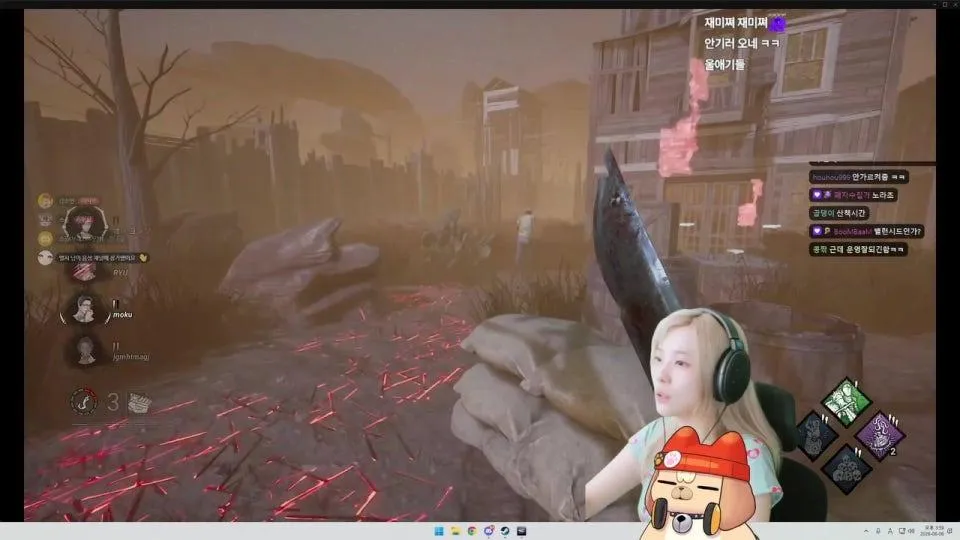This screenshot has height=540, width=960.
Task: Click the 재미쪄 재미쪄 overlay text
Action: [736, 23]
